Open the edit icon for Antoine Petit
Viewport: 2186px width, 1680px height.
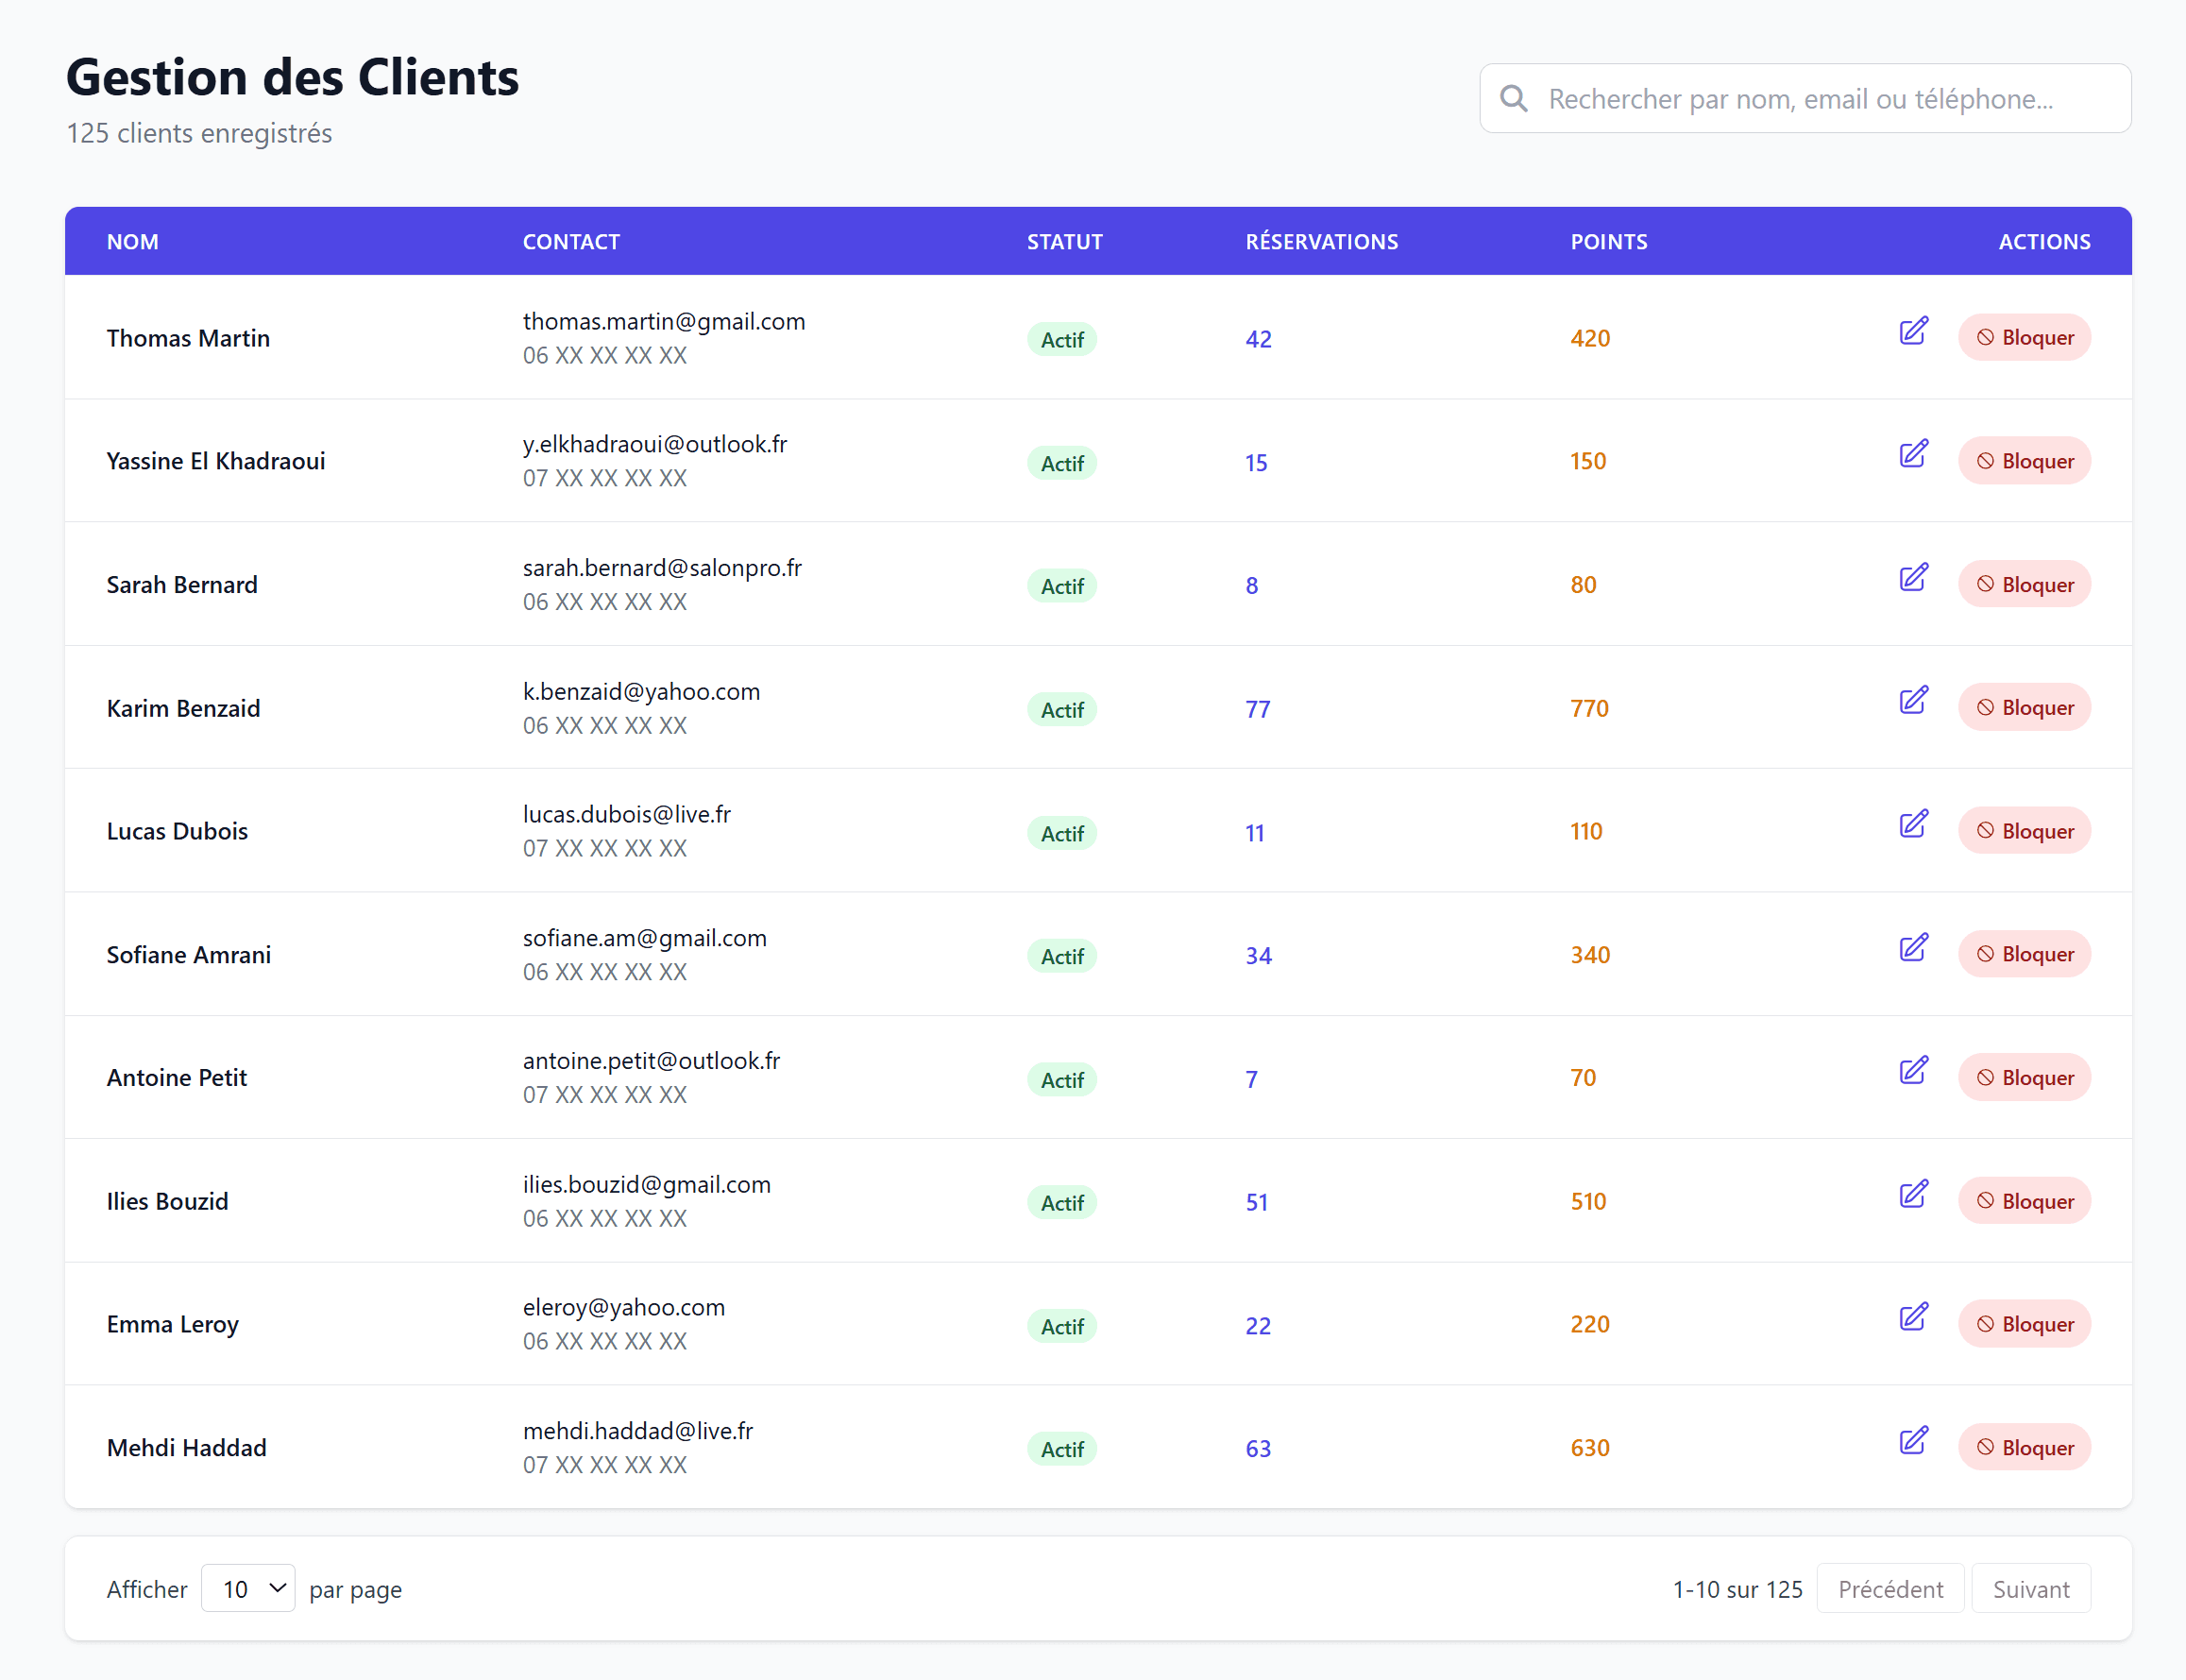pos(1913,1071)
